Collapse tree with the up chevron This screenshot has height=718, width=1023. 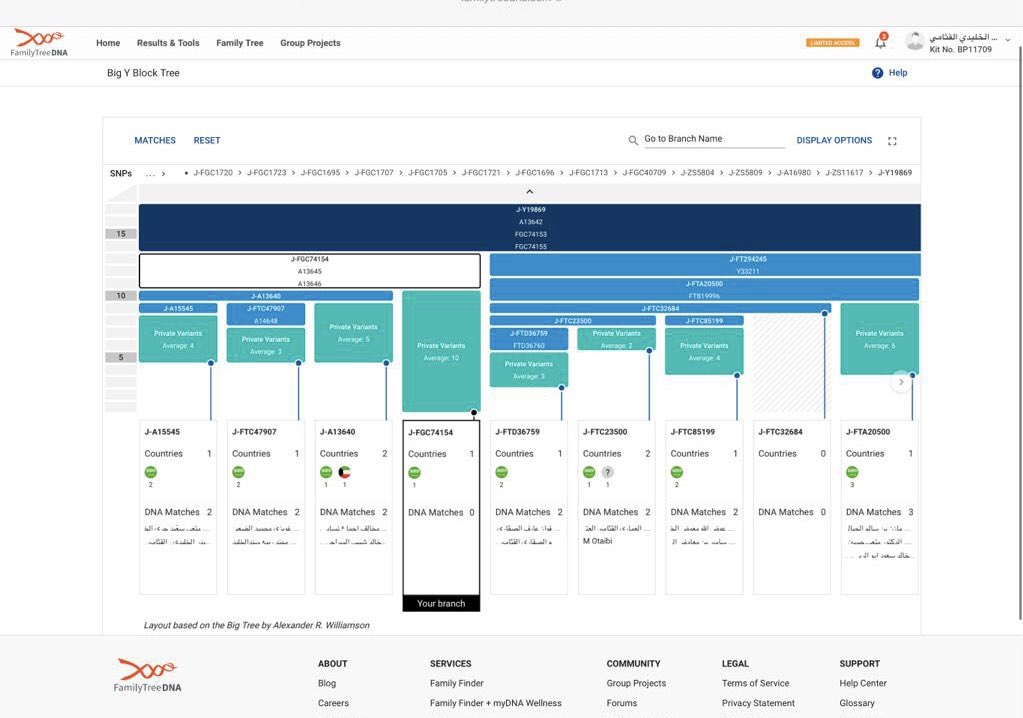click(x=530, y=192)
